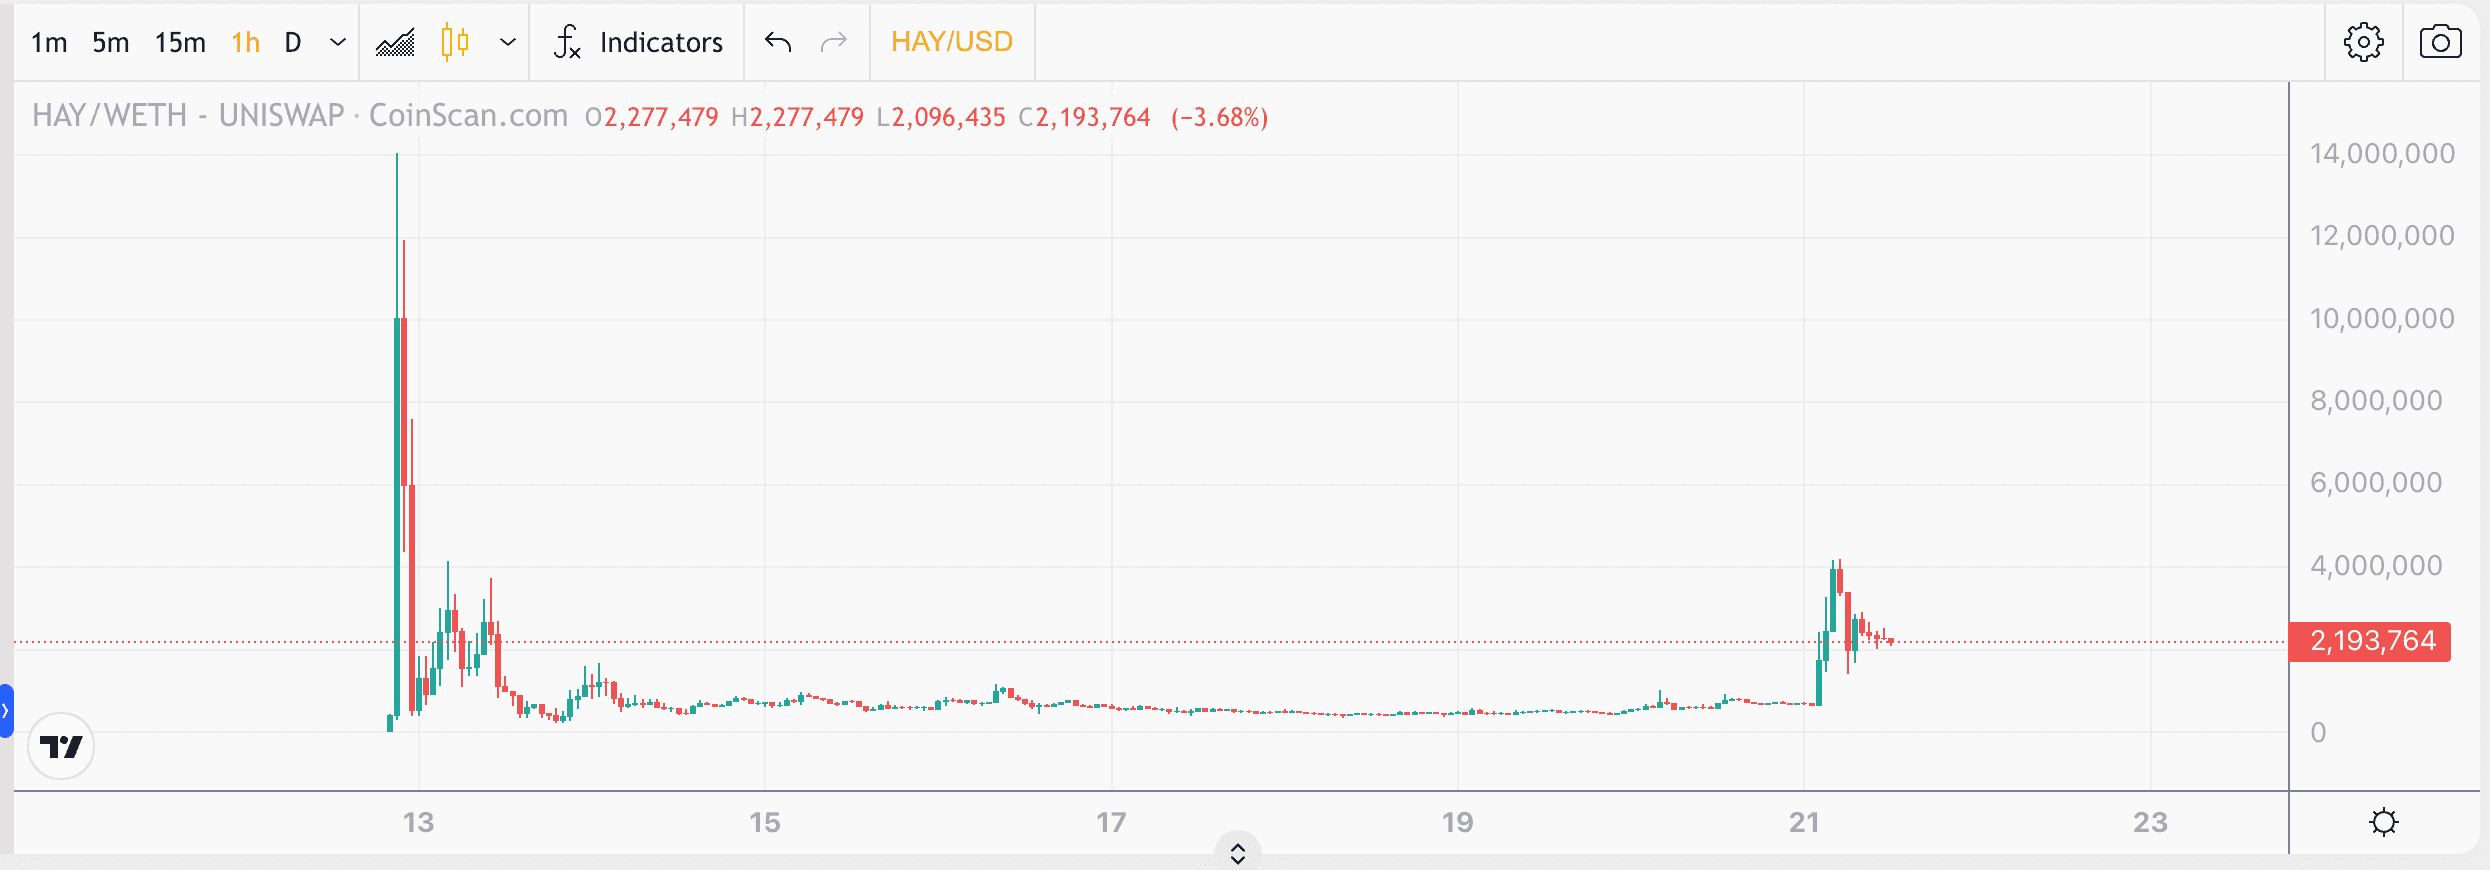This screenshot has height=870, width=2490.
Task: Toggle the HAY/USD price pair
Action: point(952,41)
